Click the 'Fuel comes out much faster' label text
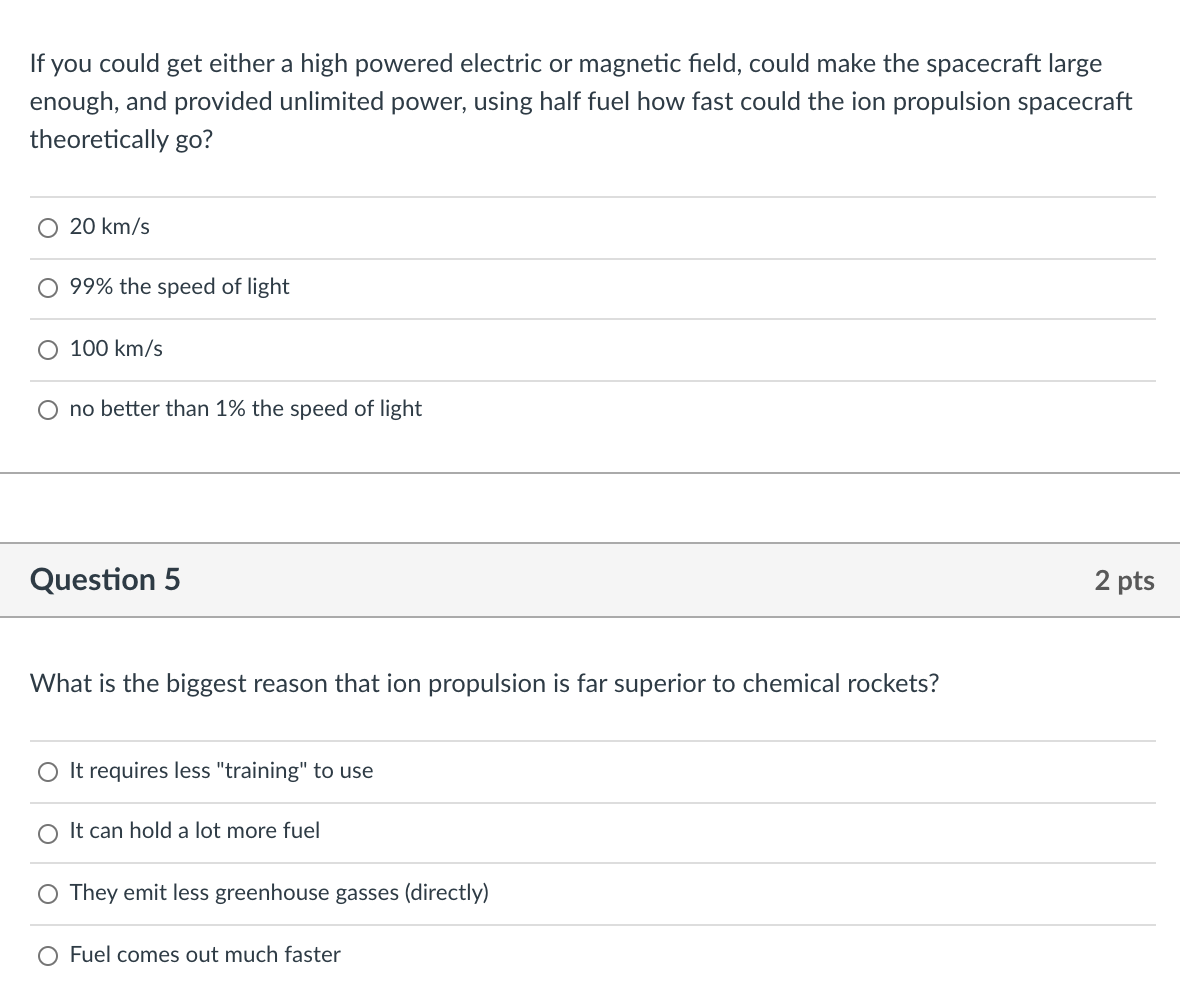 (x=205, y=955)
